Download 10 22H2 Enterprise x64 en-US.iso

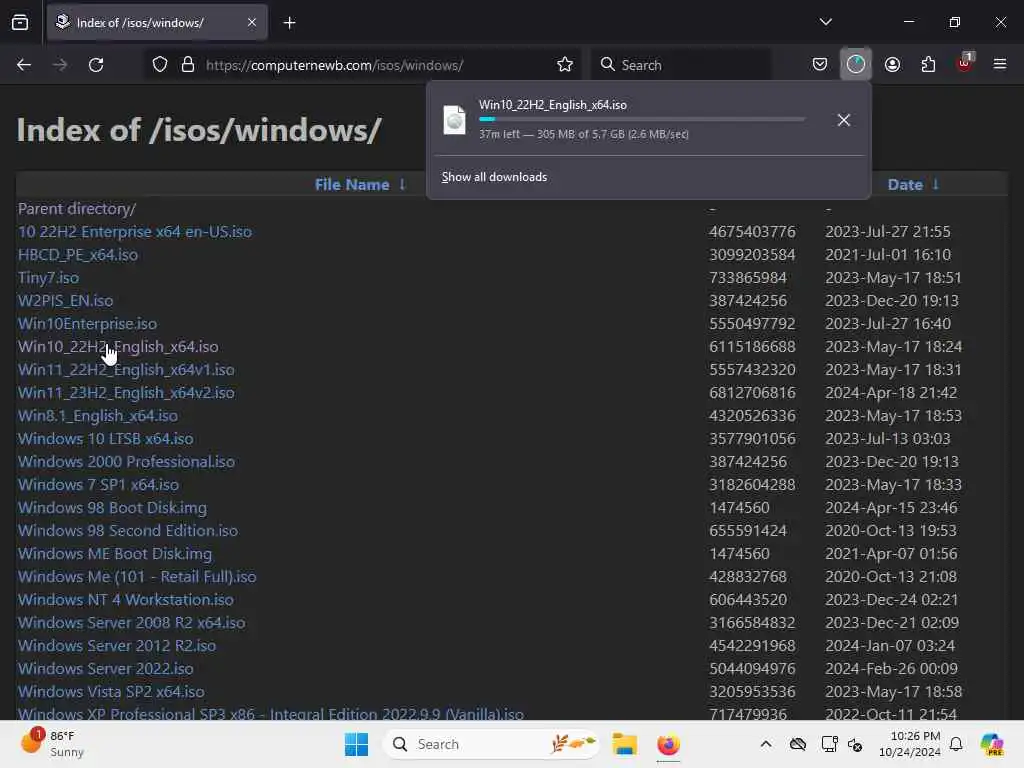point(135,232)
